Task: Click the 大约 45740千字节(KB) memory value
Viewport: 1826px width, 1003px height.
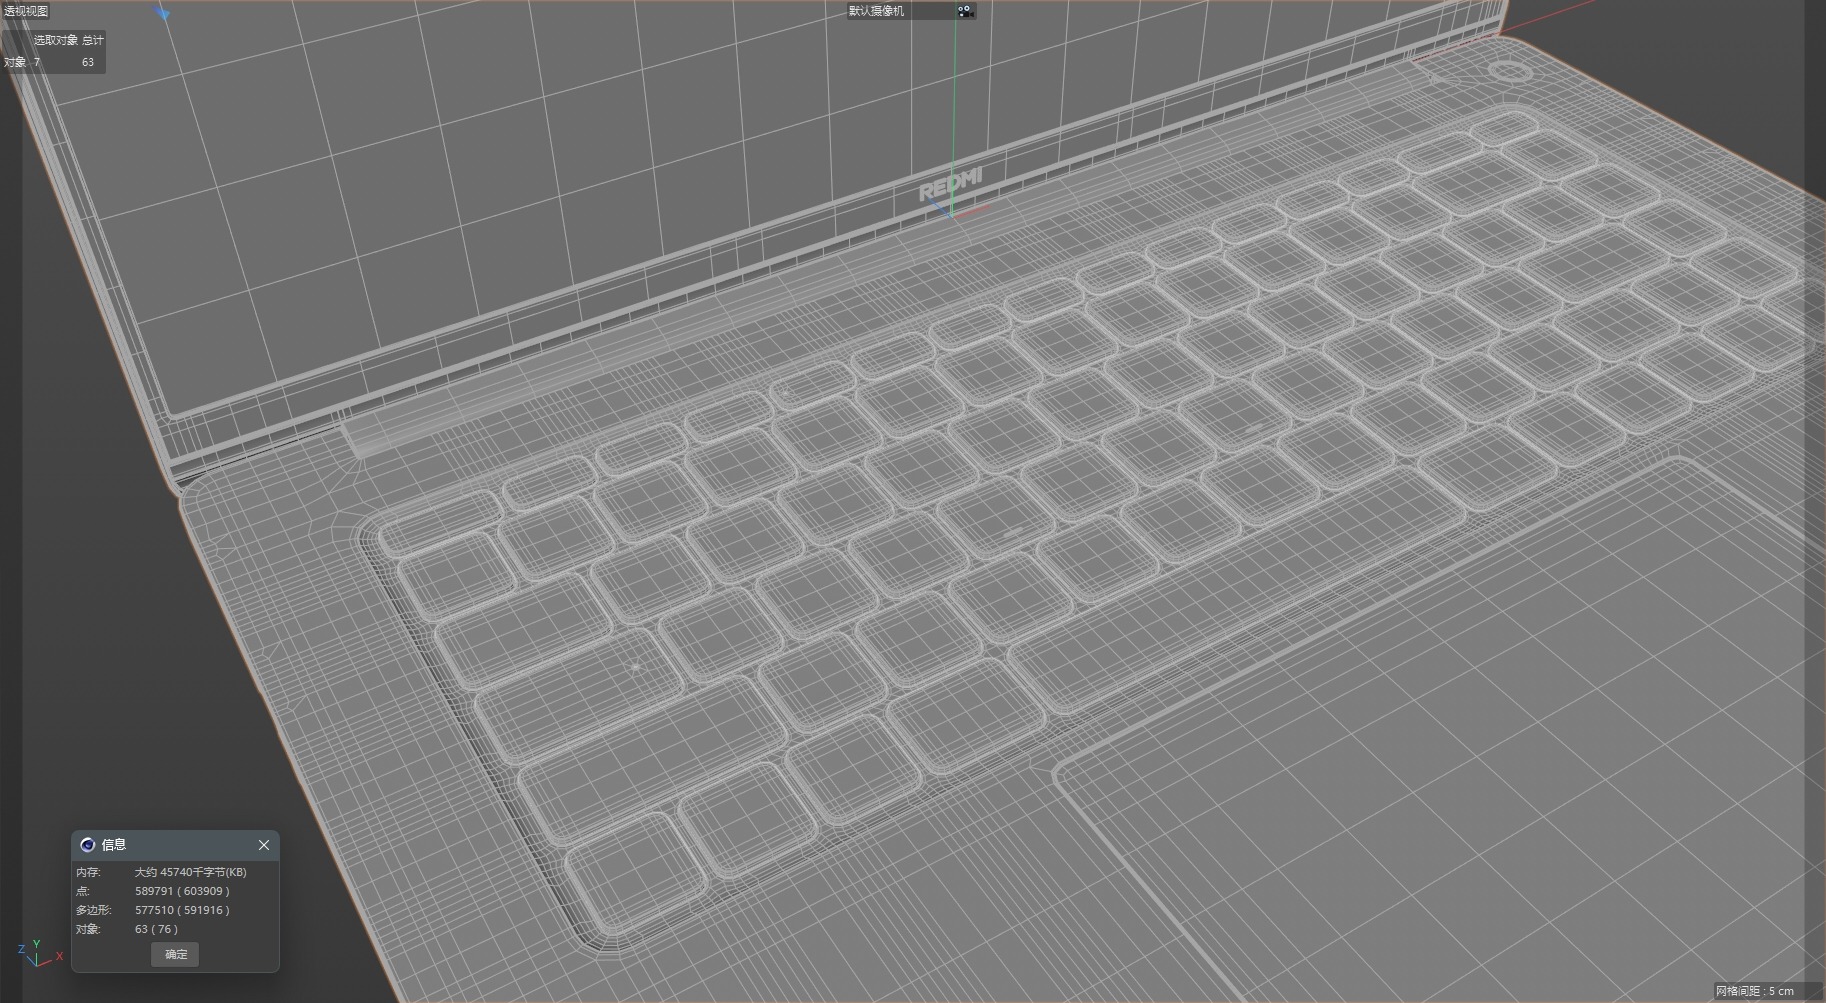Action: click(191, 872)
